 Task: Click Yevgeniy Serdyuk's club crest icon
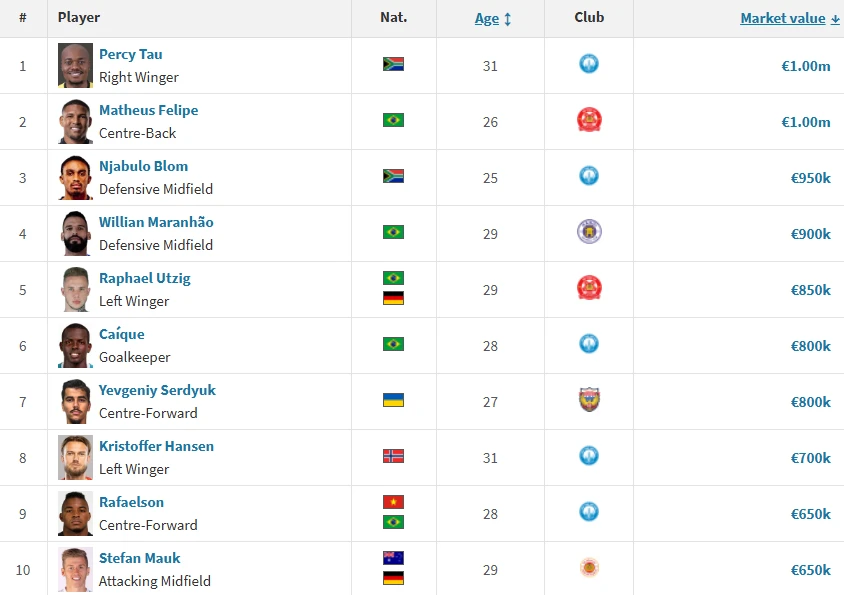click(x=589, y=401)
